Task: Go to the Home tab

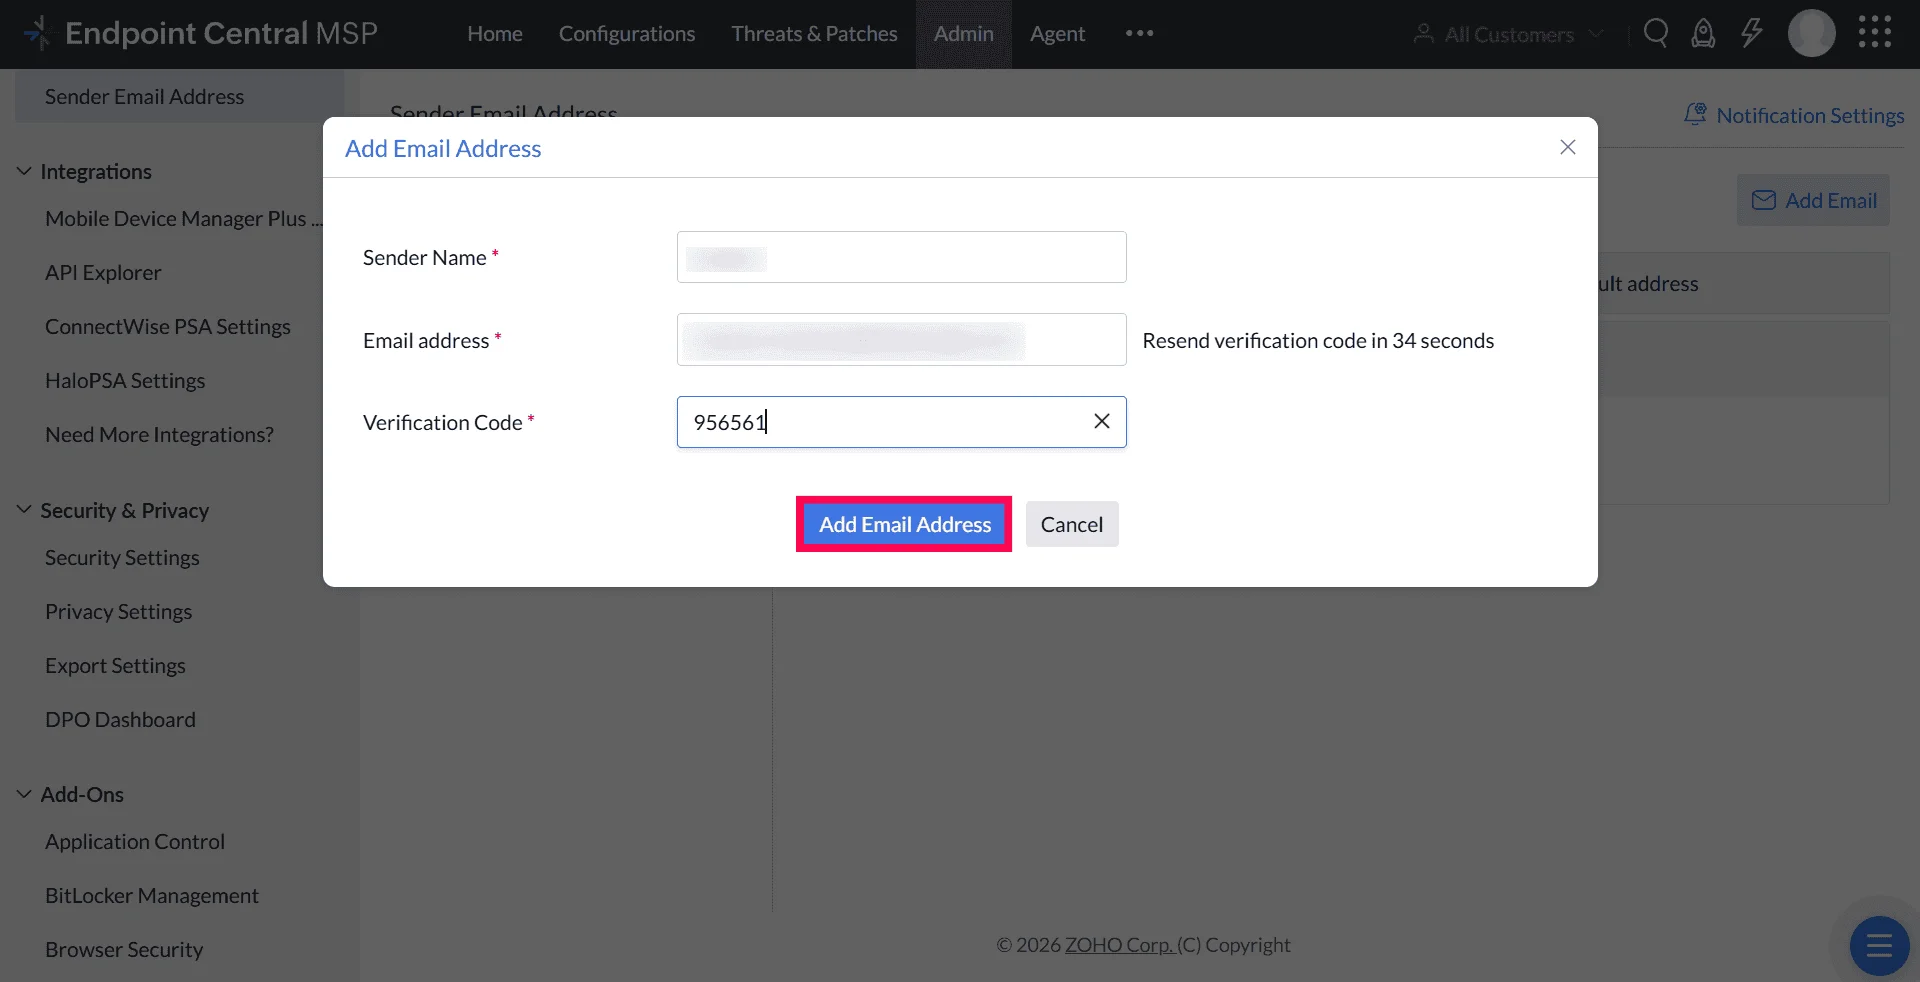Action: point(495,34)
